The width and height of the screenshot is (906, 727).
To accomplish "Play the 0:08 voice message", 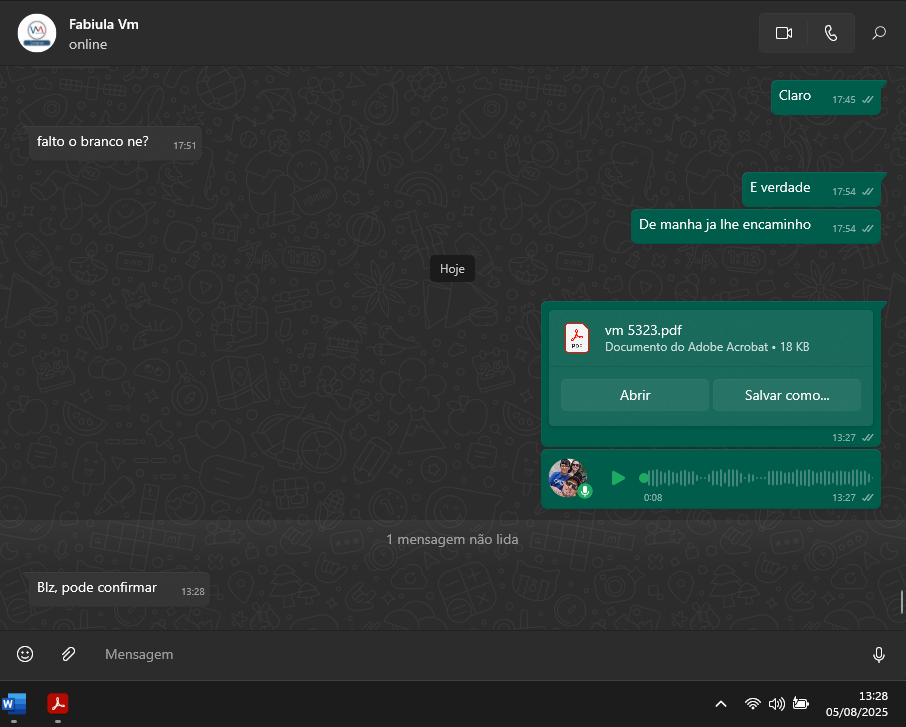I will click(x=618, y=478).
